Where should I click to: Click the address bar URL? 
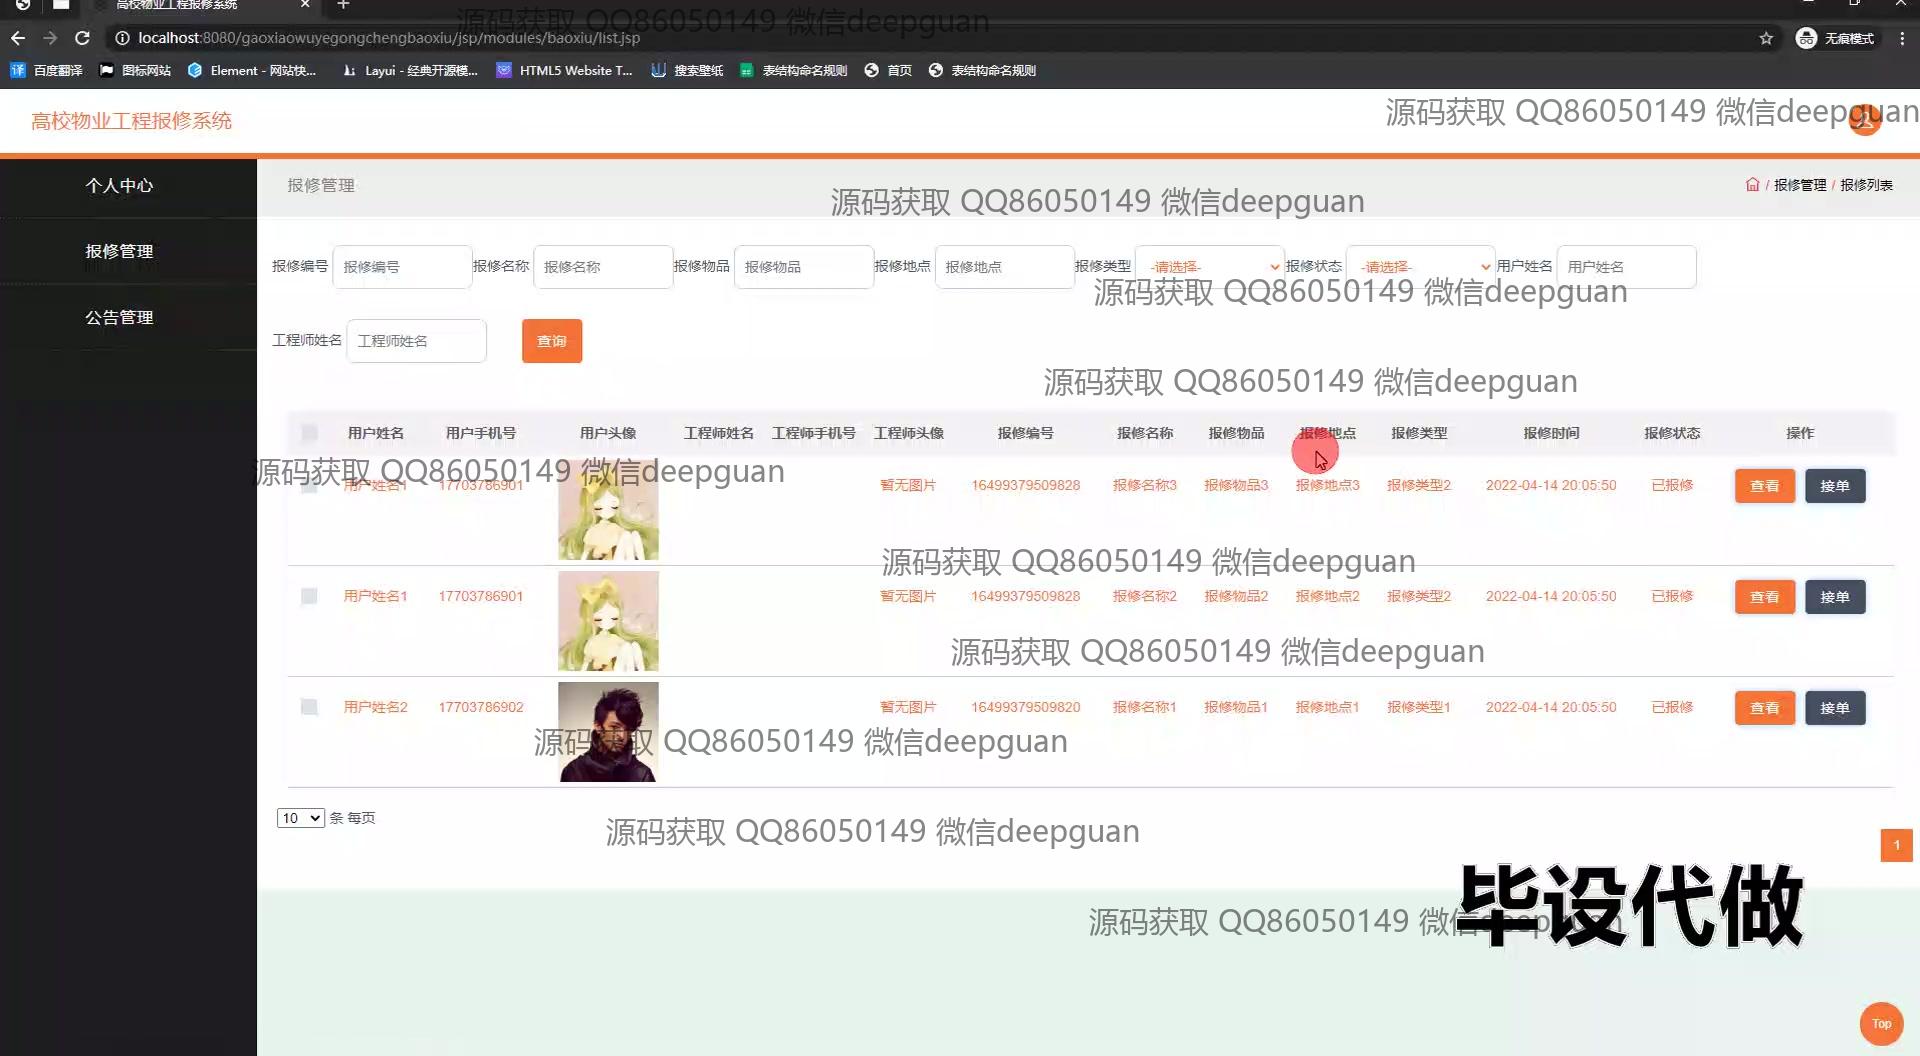(x=389, y=38)
